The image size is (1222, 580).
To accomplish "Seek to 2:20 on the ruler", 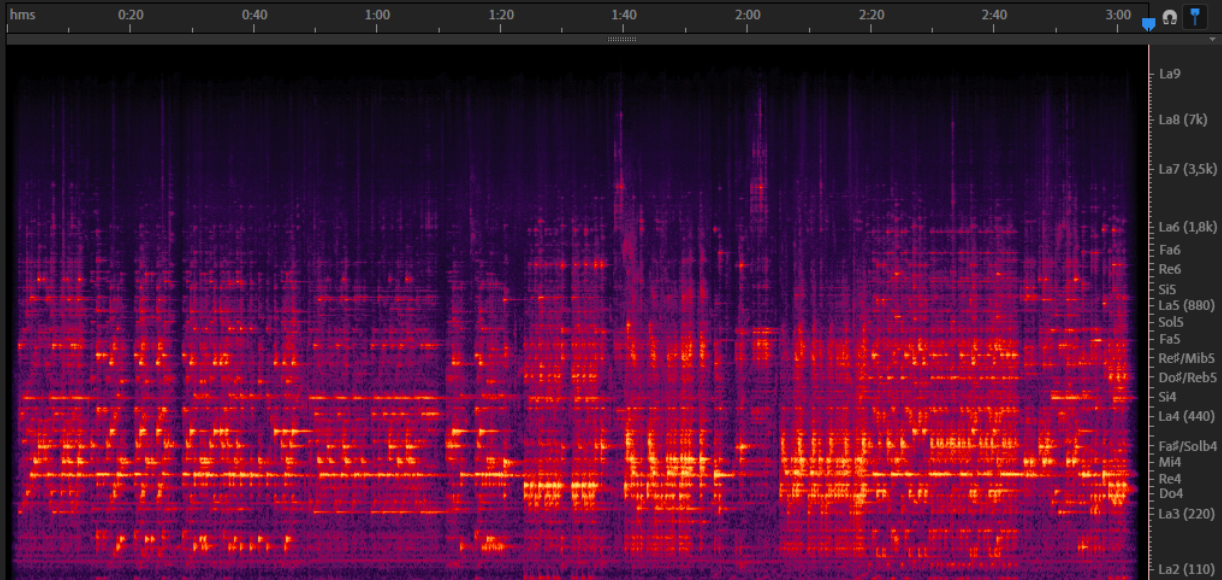I will 871,16.
